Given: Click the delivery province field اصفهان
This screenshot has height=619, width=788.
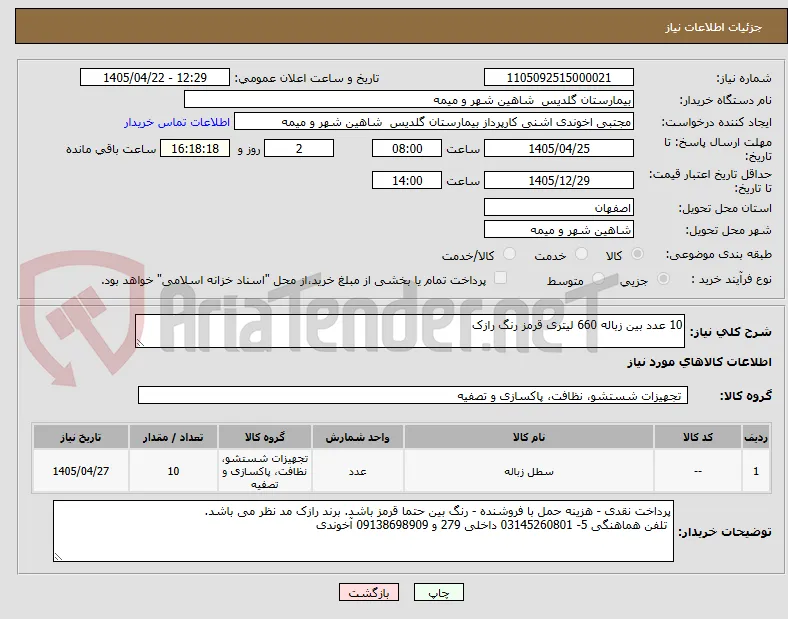Looking at the screenshot, I should tap(558, 208).
